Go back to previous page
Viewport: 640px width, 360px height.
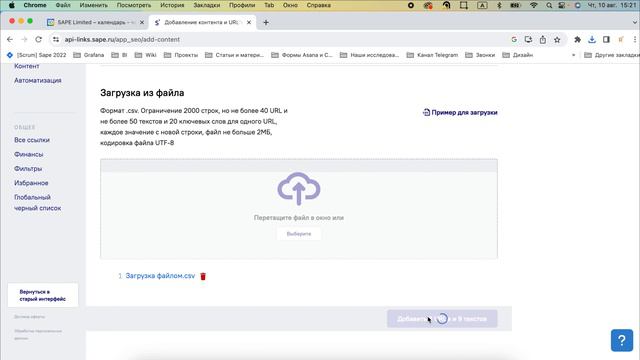pos(10,40)
